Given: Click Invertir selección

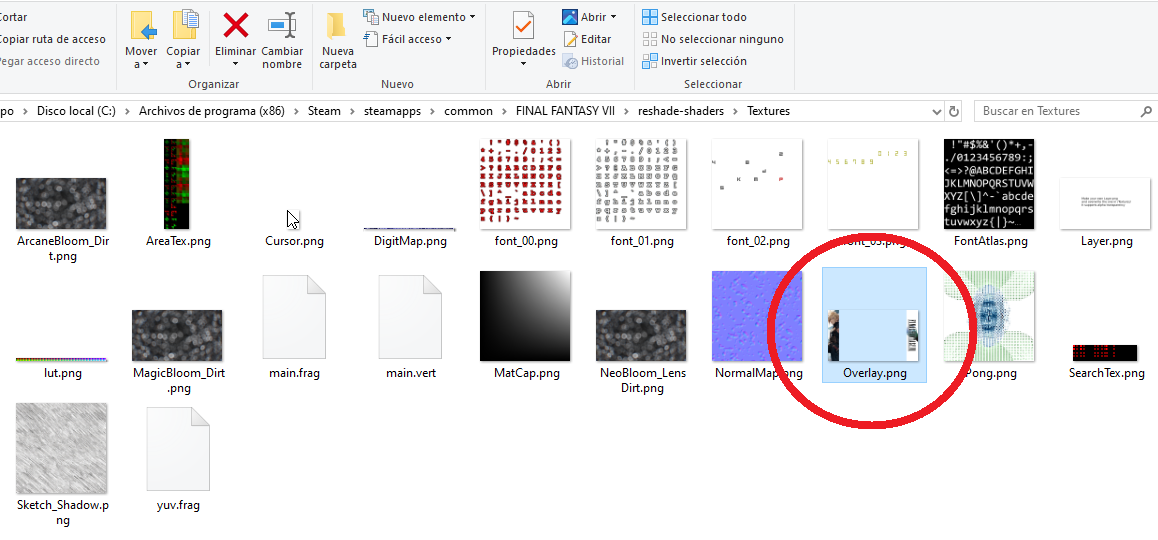Looking at the screenshot, I should 694,61.
